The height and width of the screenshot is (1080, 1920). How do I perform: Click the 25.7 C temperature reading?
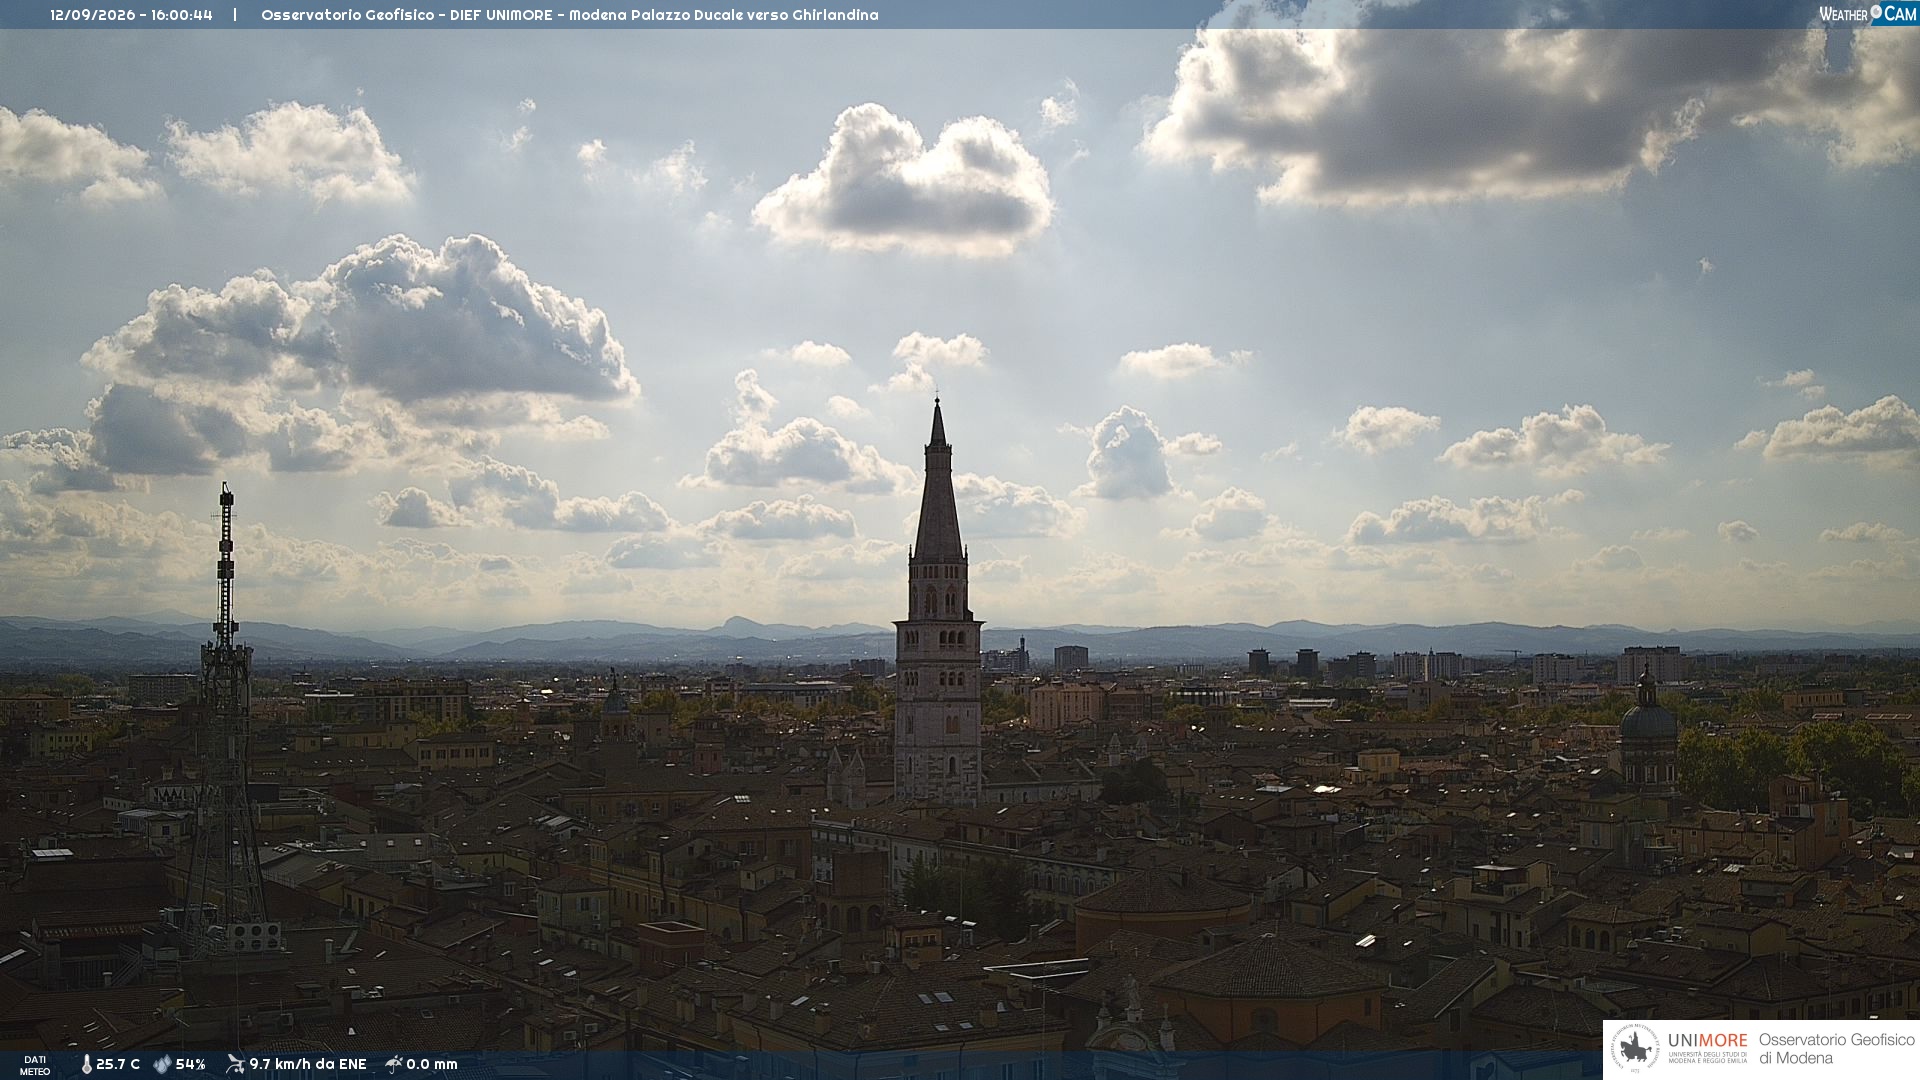click(118, 1064)
